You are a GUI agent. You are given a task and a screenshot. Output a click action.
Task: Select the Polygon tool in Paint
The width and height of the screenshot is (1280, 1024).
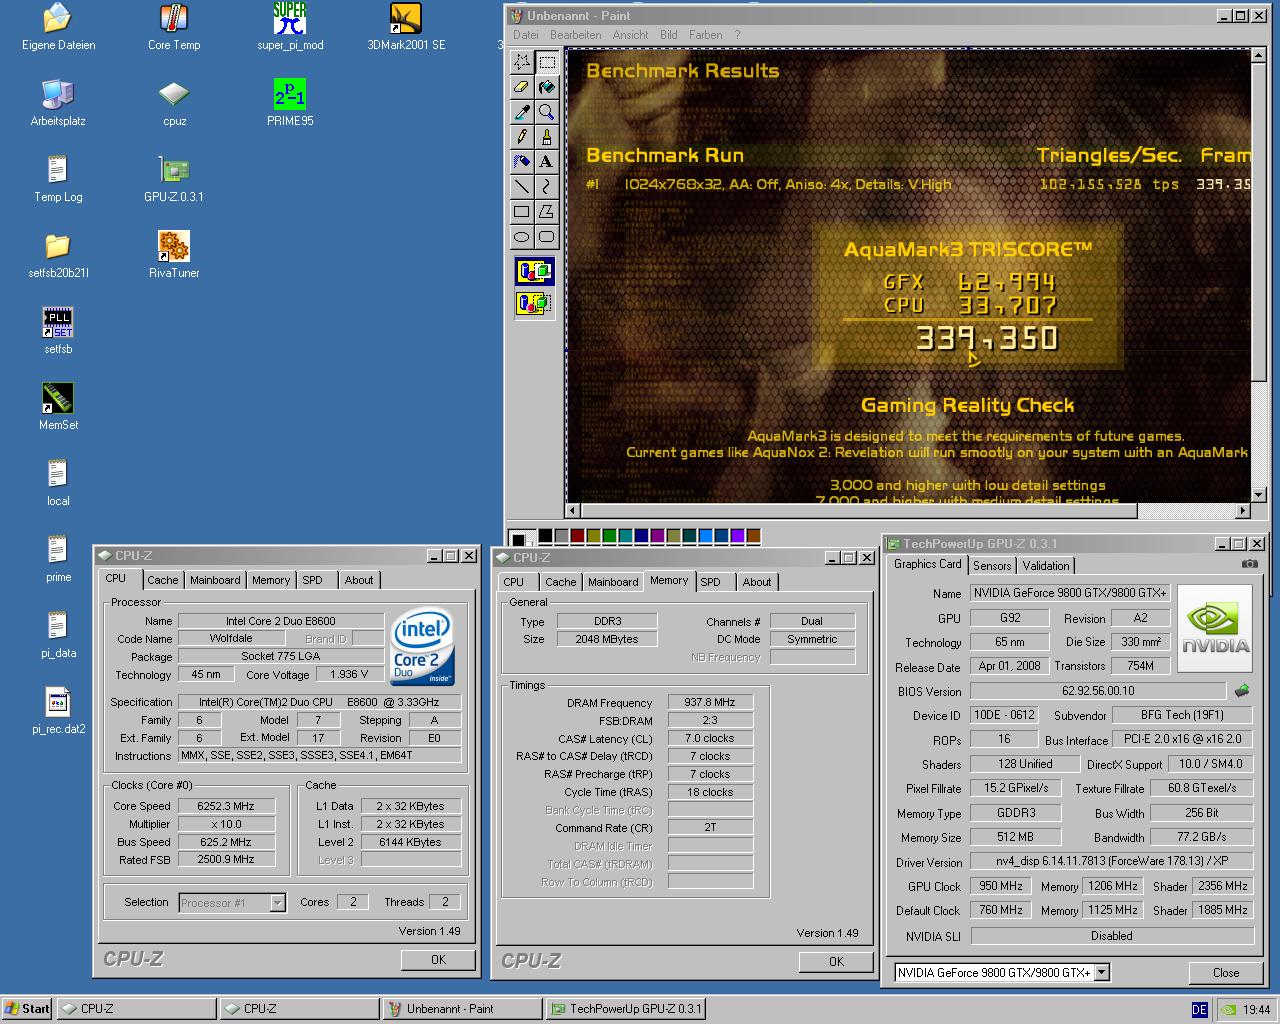click(546, 211)
